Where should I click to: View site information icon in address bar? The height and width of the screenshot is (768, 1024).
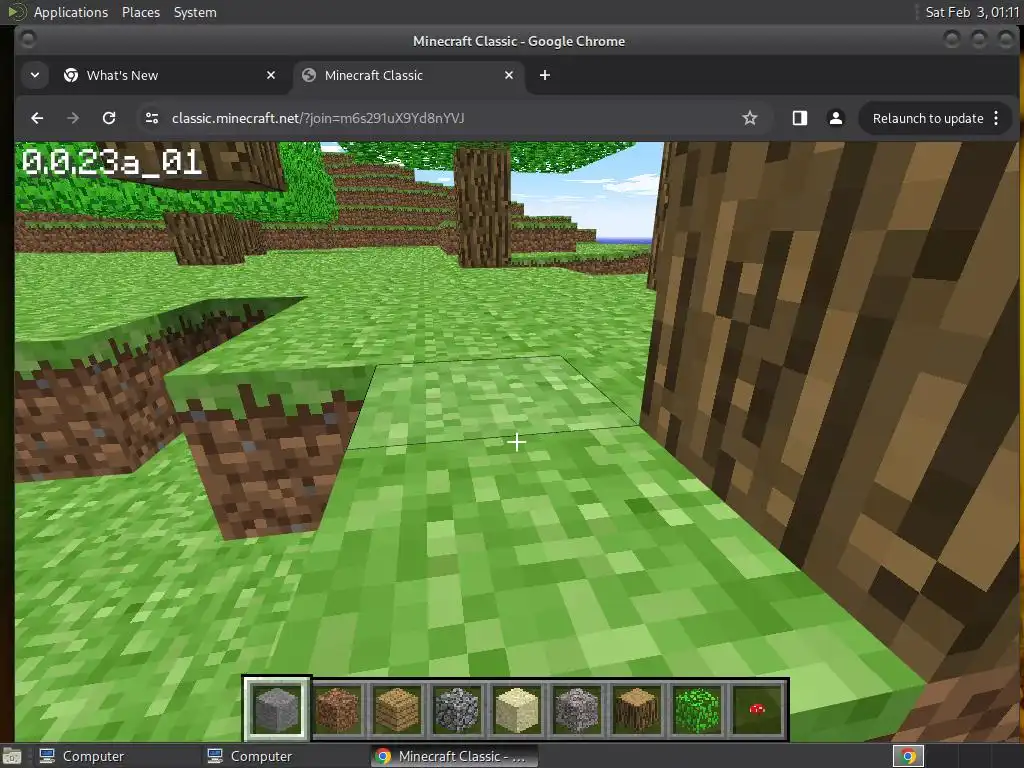[x=152, y=118]
